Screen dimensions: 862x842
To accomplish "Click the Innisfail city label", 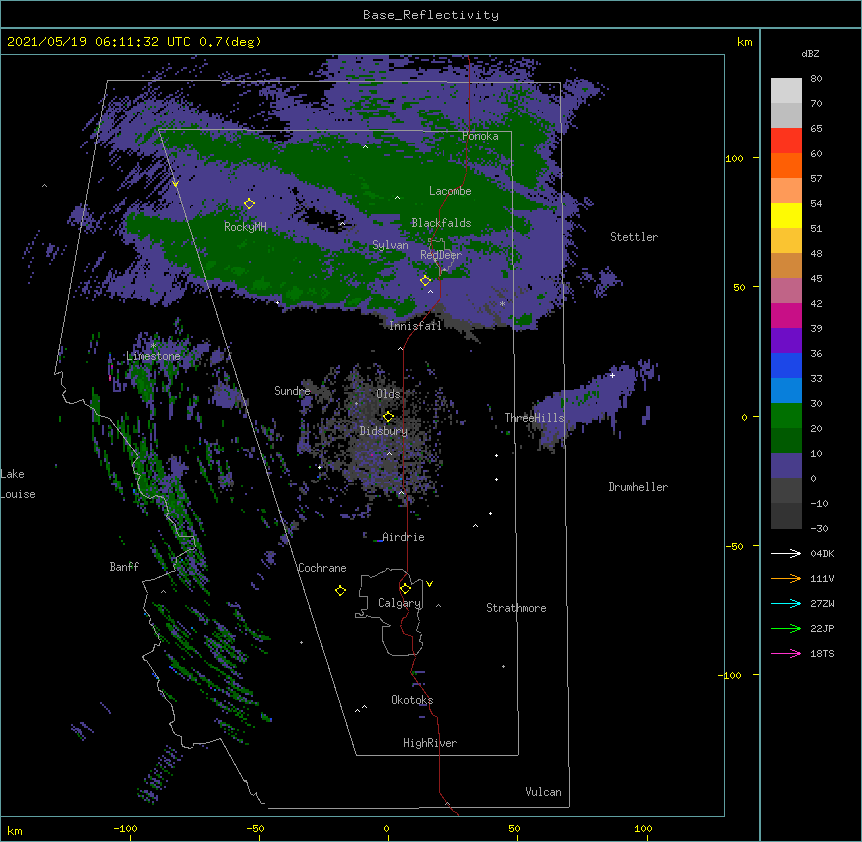I will pos(416,326).
